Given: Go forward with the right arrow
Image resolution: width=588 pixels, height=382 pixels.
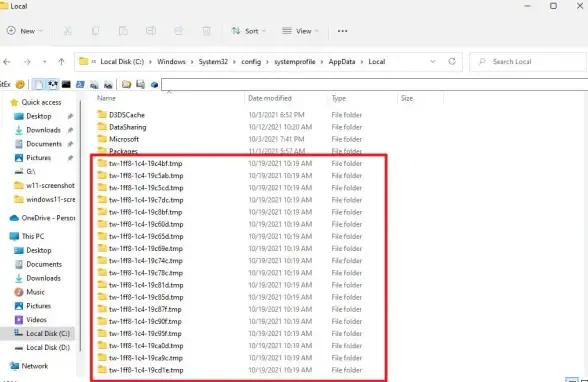Looking at the screenshot, I should 27,62.
